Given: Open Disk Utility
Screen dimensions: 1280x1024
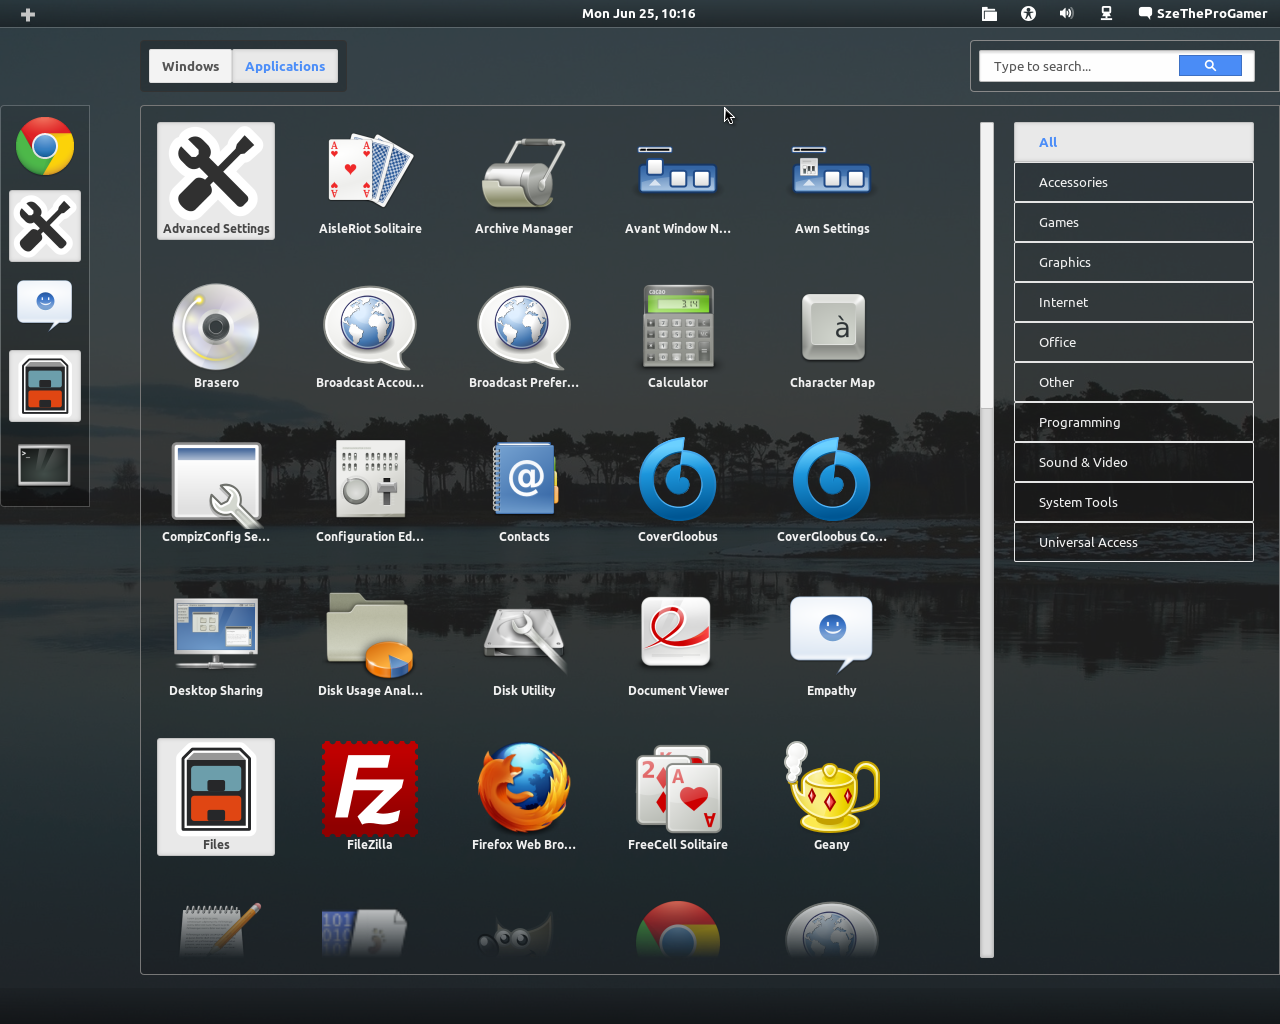Looking at the screenshot, I should [x=524, y=643].
